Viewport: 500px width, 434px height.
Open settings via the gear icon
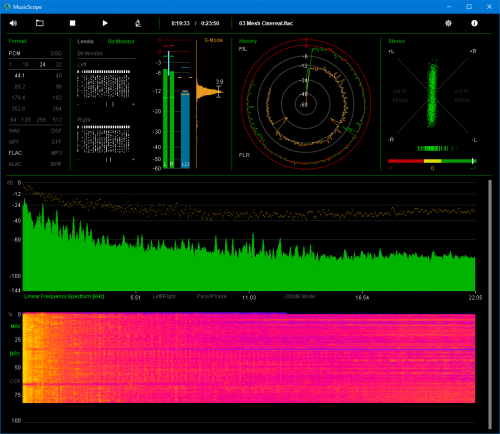448,23
